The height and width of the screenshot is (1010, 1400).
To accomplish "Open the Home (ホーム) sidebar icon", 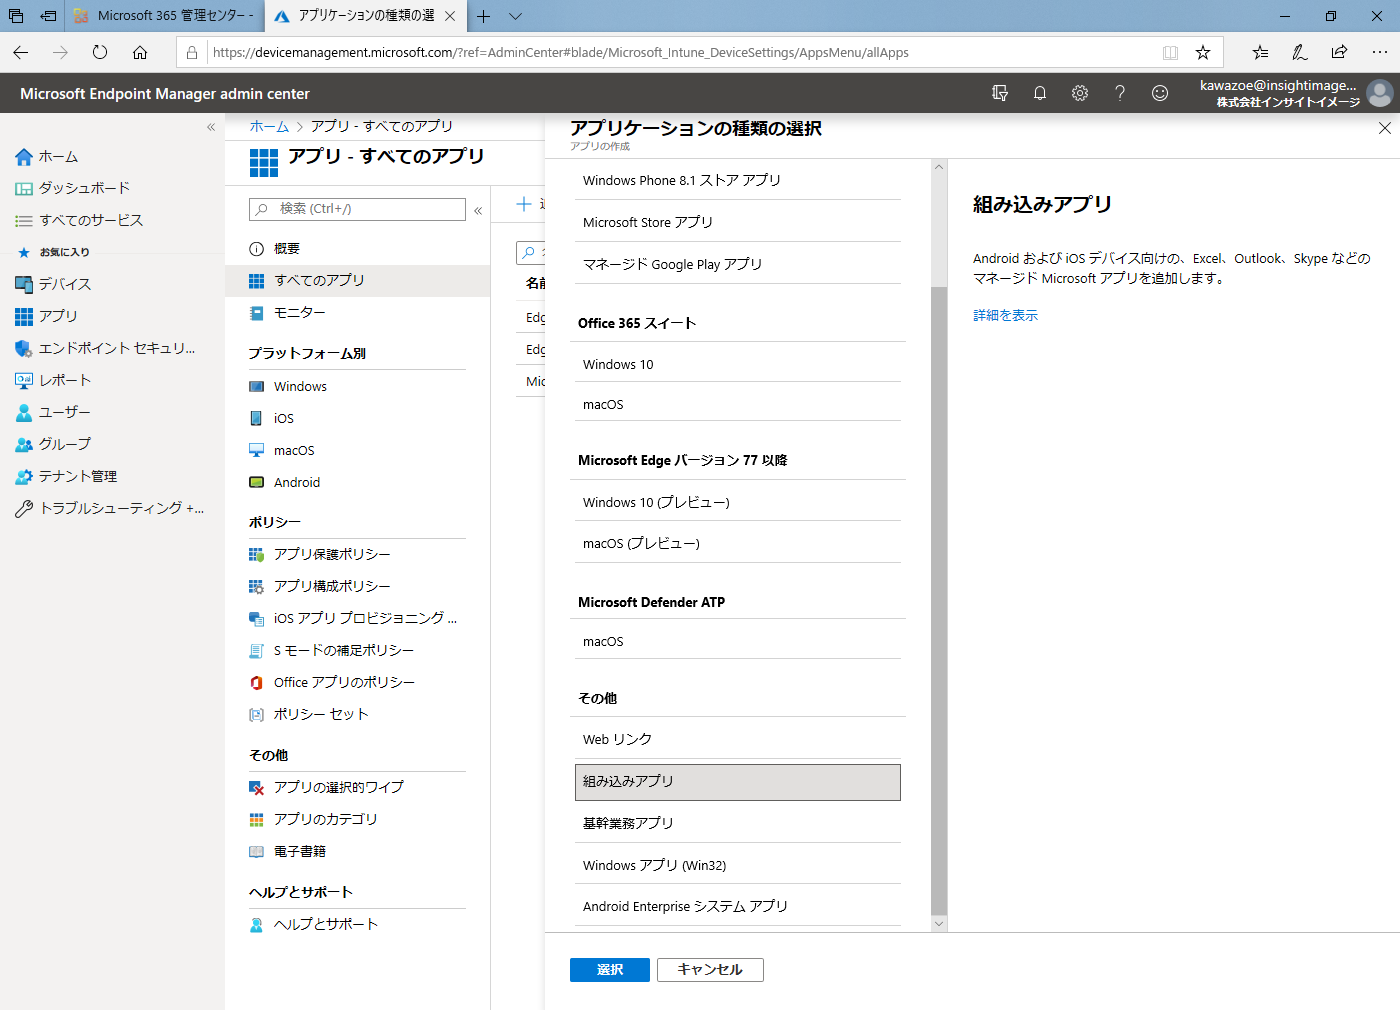I will click(x=24, y=157).
